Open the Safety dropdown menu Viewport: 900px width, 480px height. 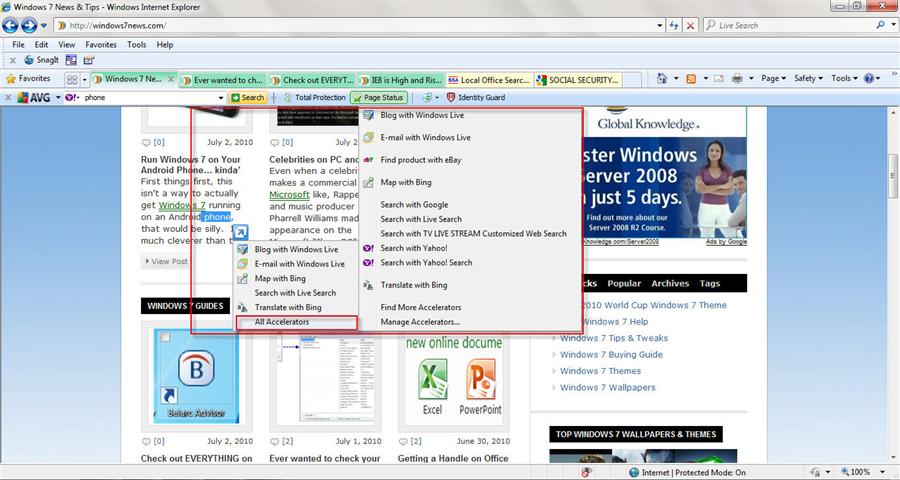point(808,79)
